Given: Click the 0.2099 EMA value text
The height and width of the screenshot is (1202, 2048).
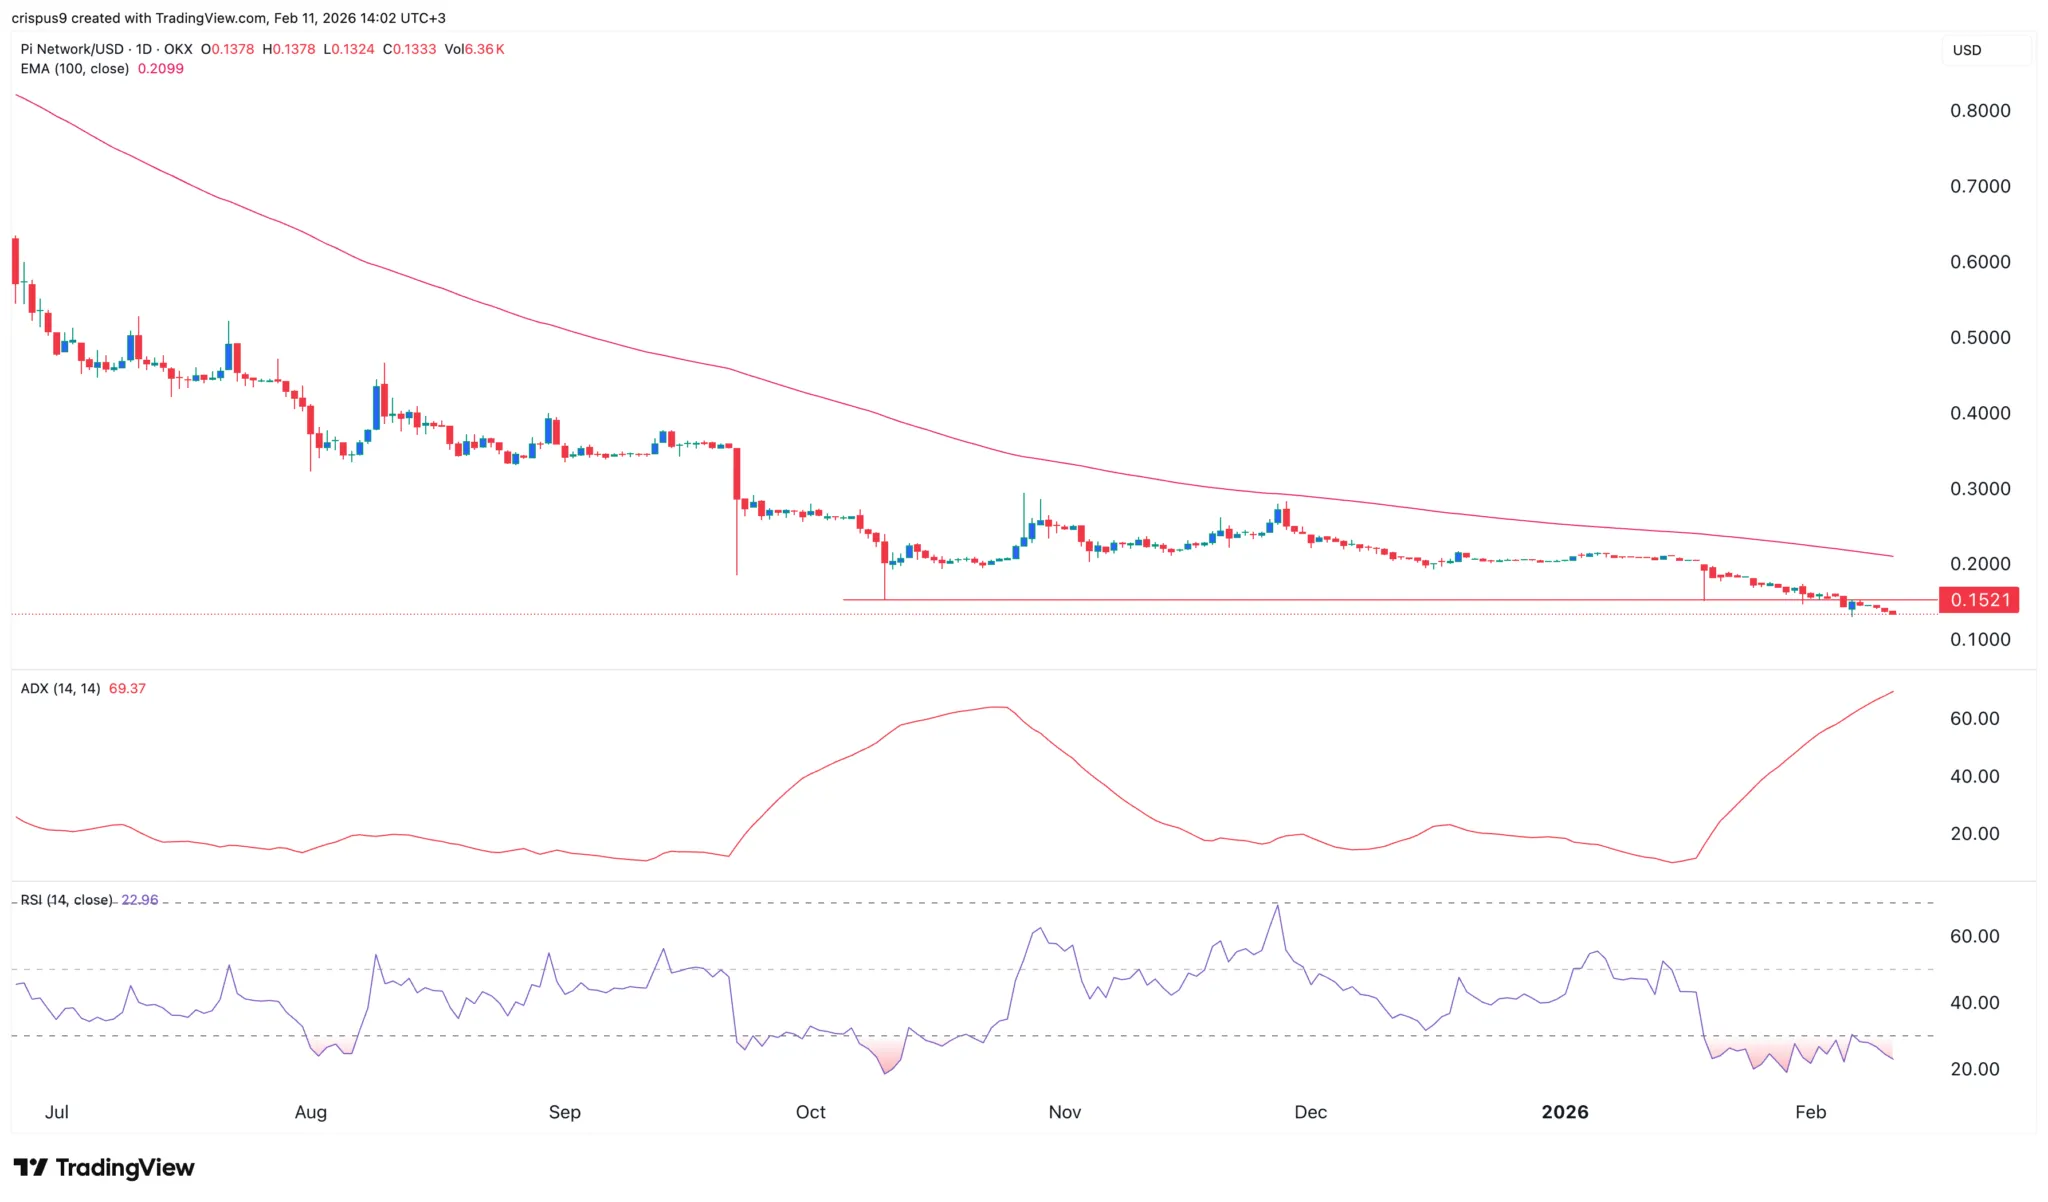Looking at the screenshot, I should (x=160, y=69).
